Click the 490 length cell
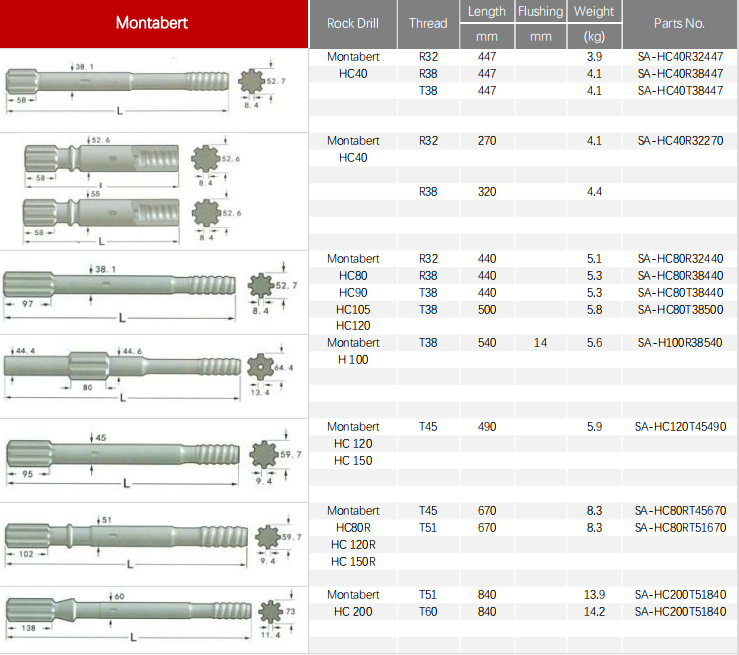The height and width of the screenshot is (655, 739). pyautogui.click(x=487, y=427)
